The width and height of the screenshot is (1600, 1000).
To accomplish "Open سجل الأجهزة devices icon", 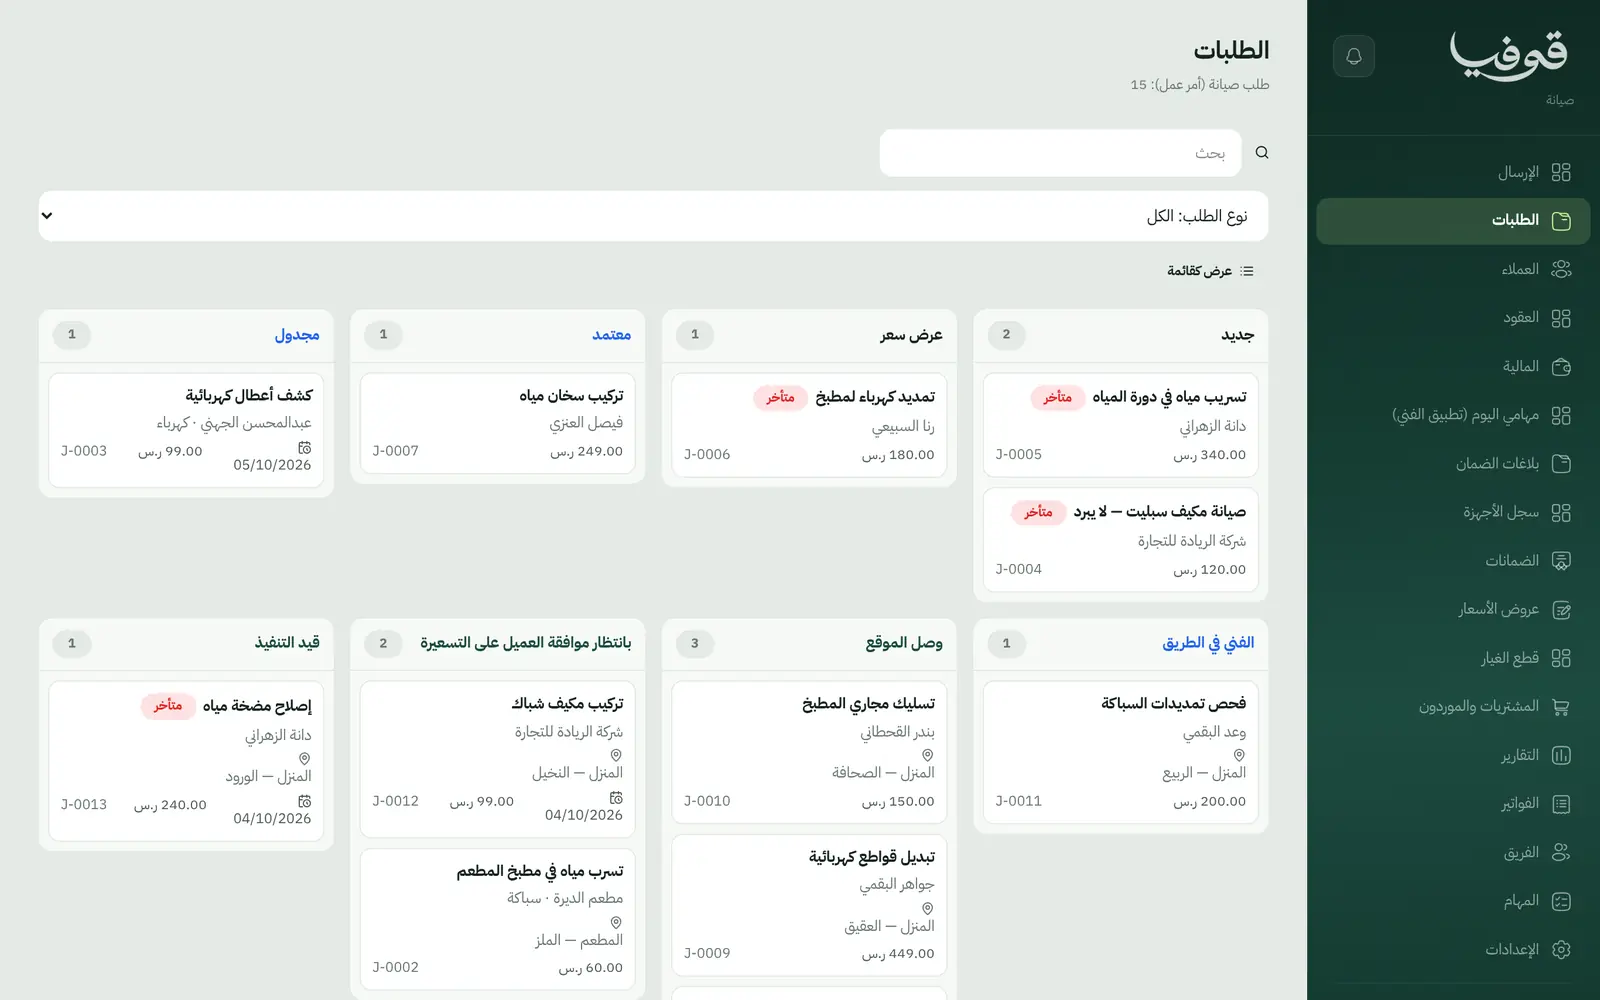I will coord(1561,512).
